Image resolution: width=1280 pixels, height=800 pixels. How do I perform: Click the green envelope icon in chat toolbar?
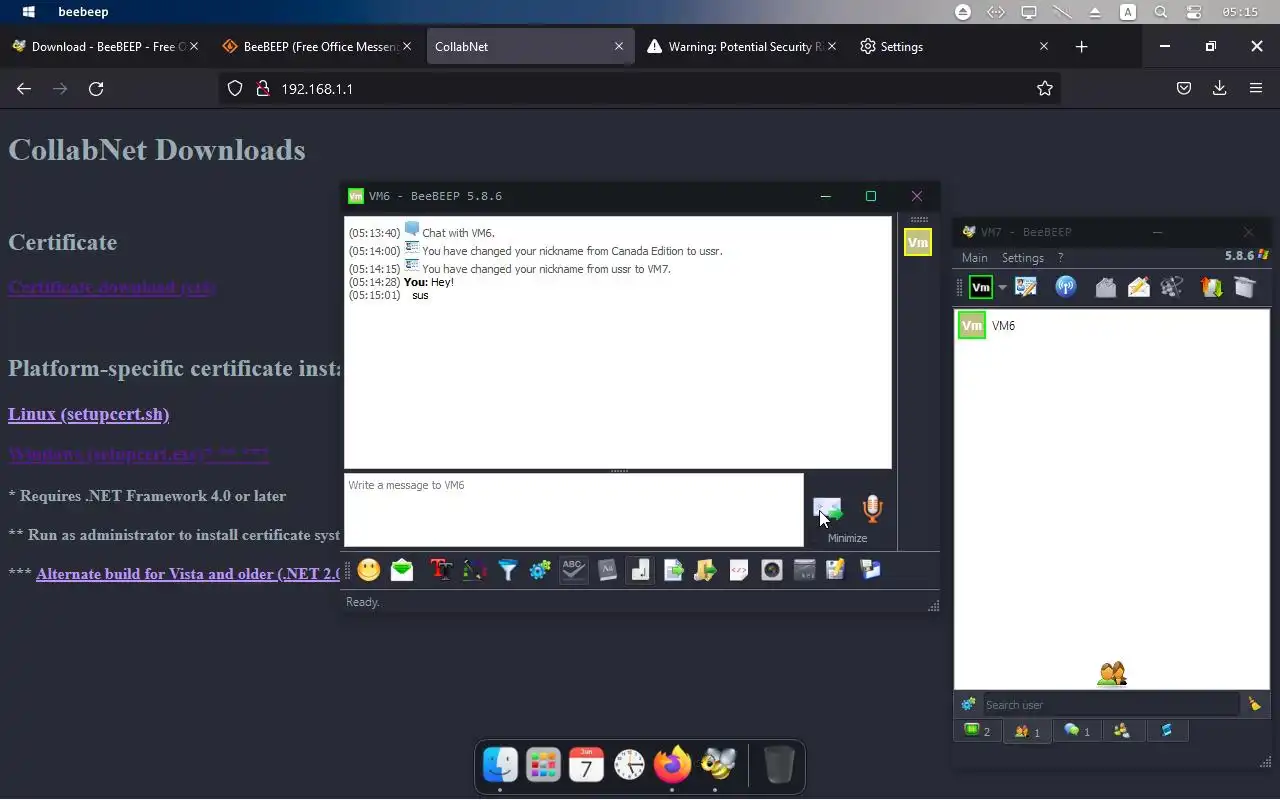(x=402, y=570)
